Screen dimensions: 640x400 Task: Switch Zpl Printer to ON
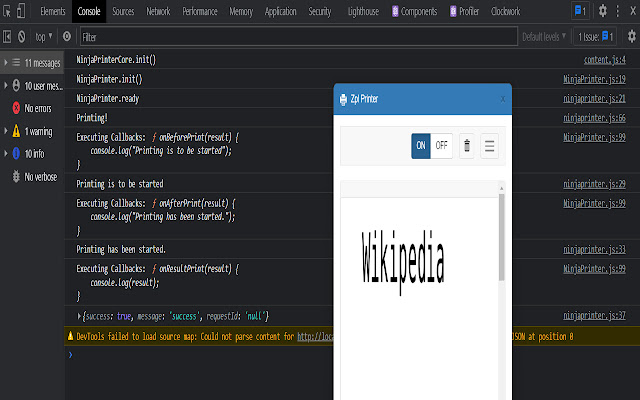[421, 145]
